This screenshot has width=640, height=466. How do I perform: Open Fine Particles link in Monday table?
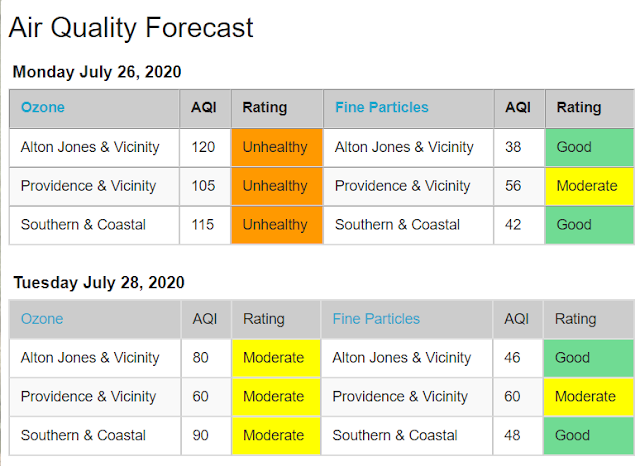point(382,107)
